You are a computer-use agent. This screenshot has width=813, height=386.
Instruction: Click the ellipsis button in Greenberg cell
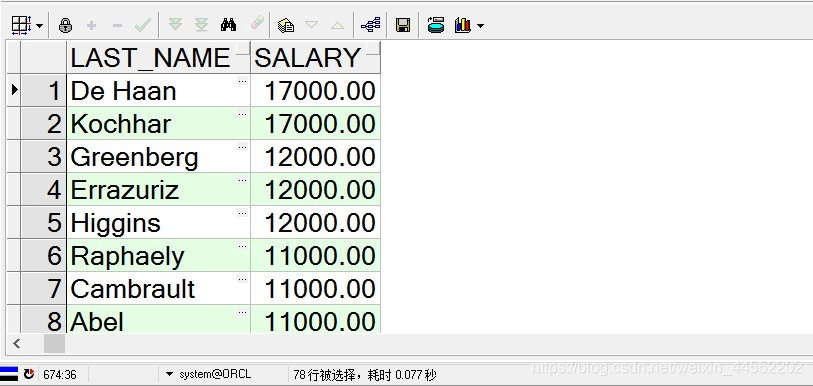tap(242, 147)
